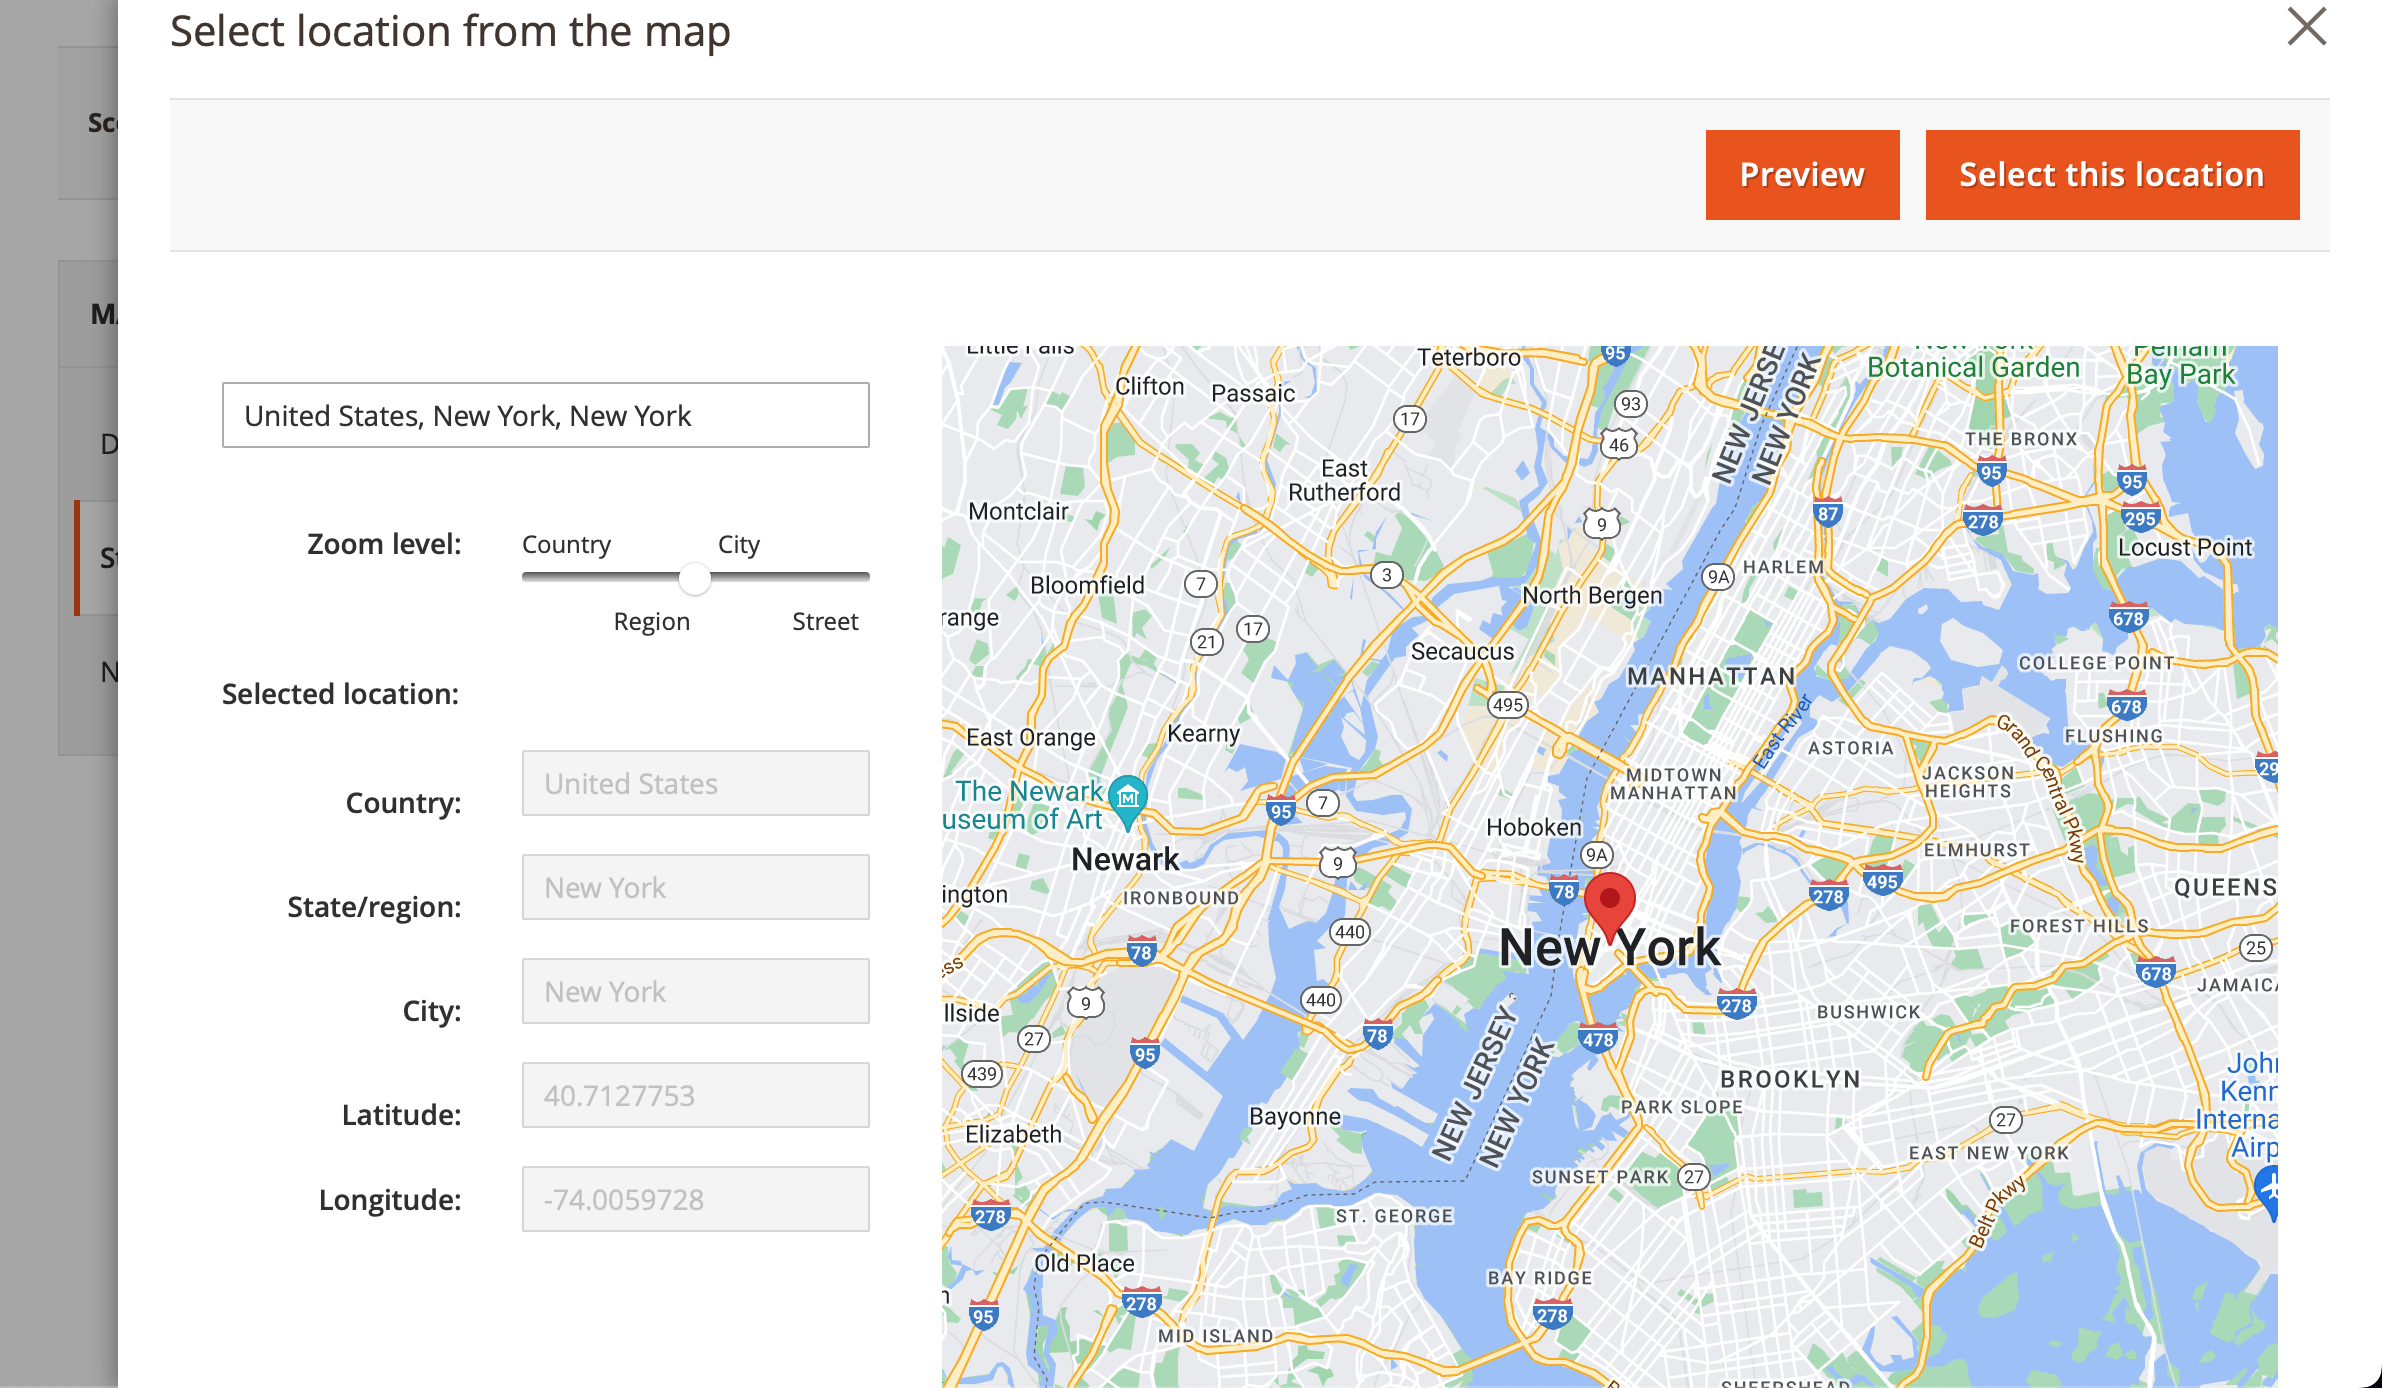
Task: Click the BROOKLYN label on the map
Action: [1790, 1079]
